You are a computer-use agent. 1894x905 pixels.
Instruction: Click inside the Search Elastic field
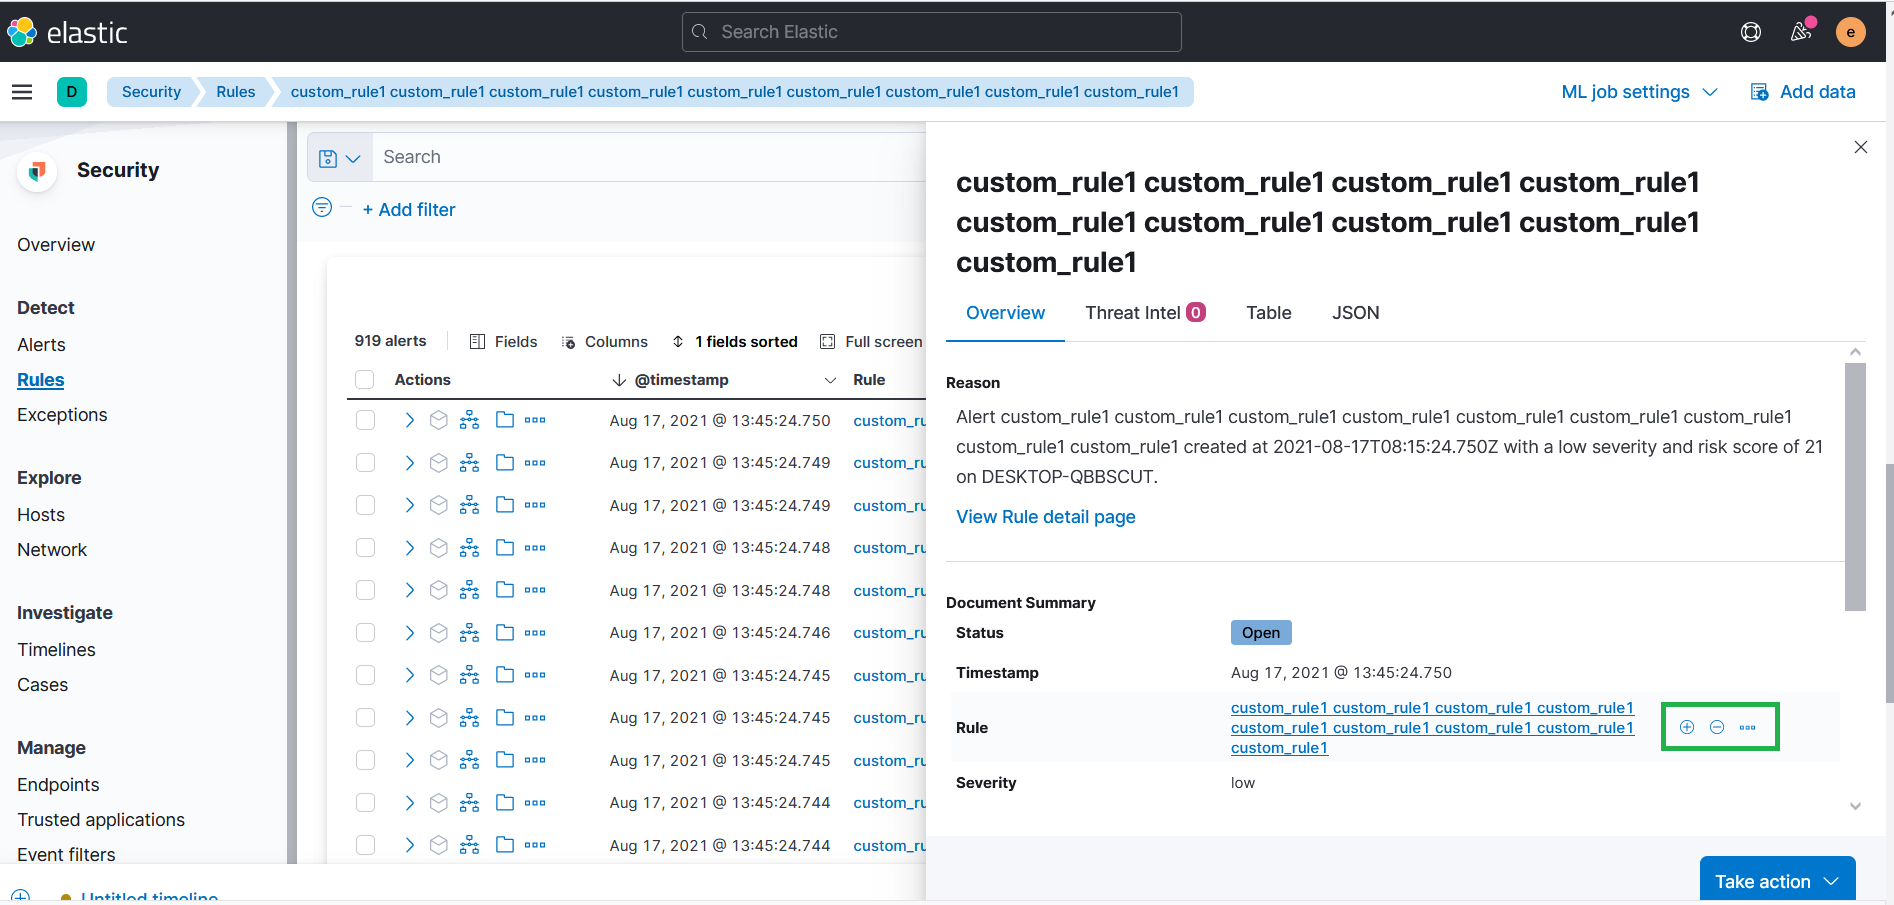[x=930, y=31]
